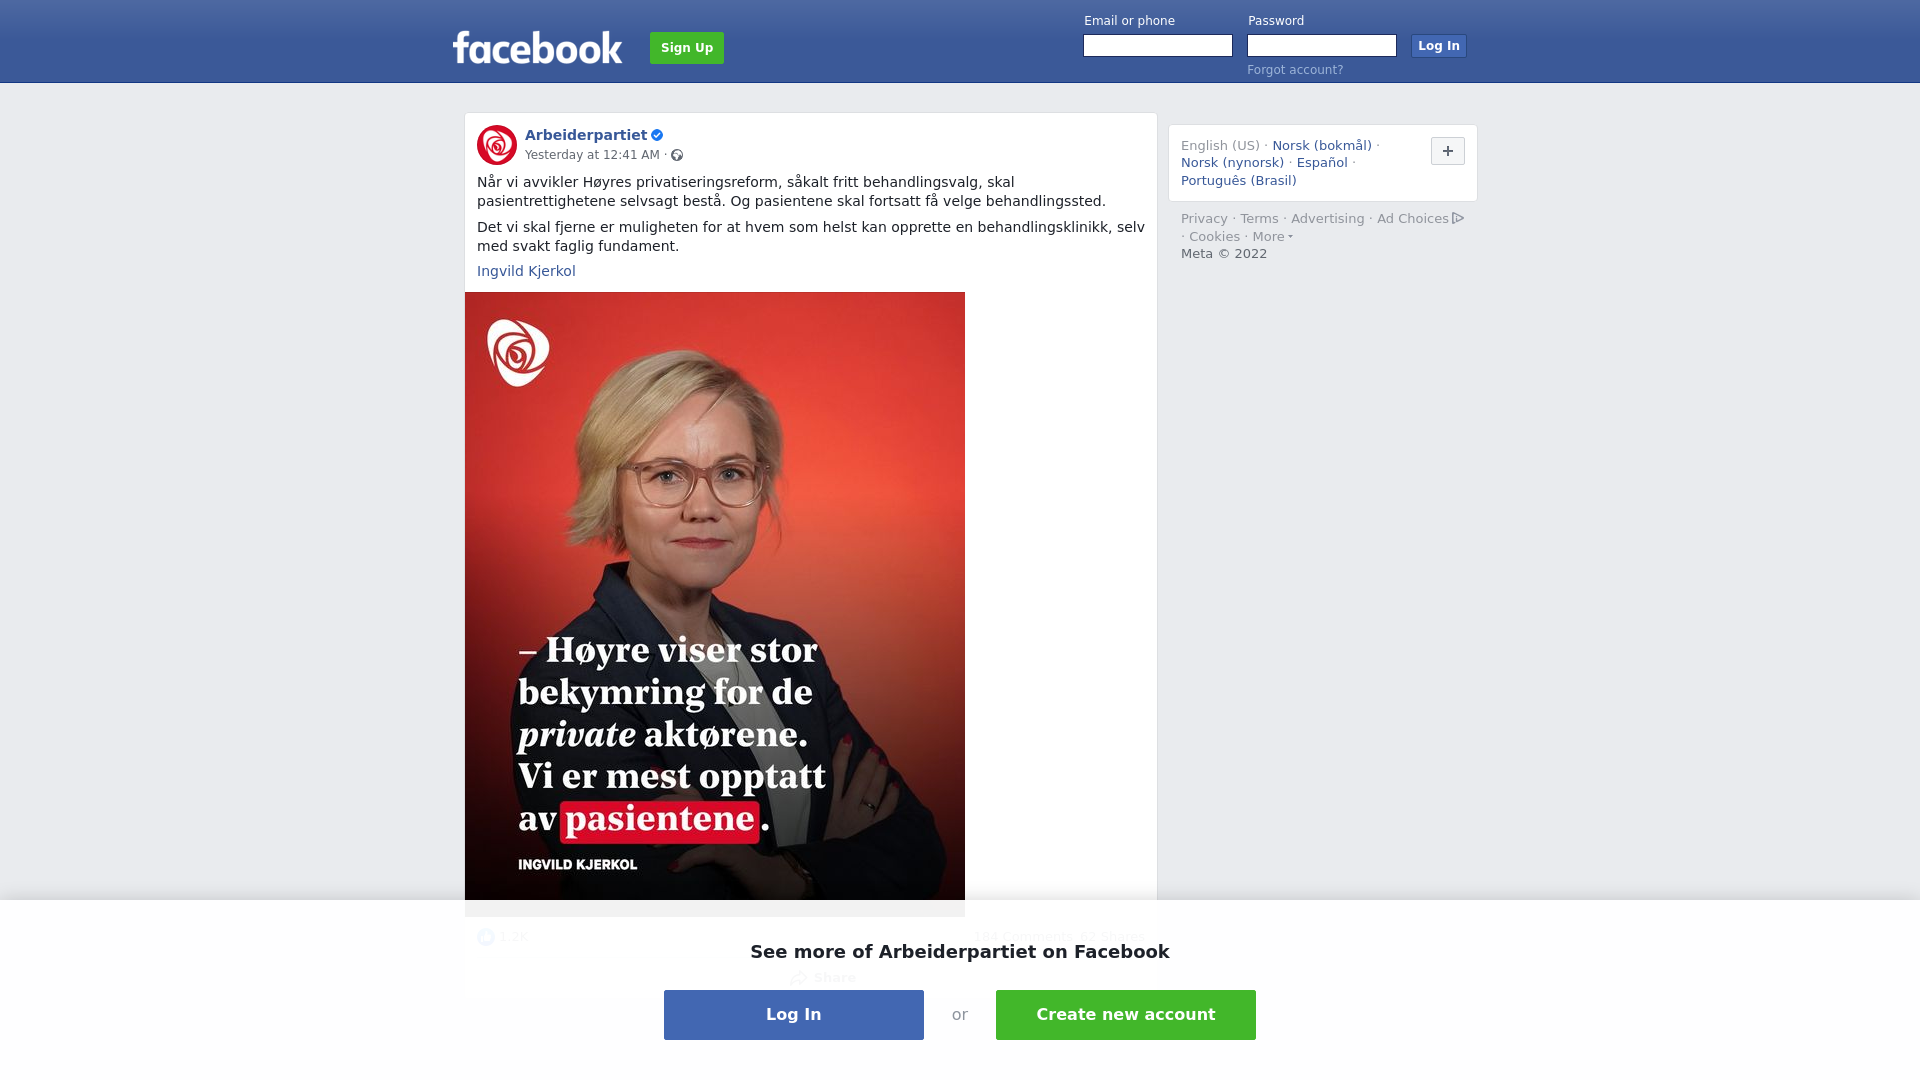This screenshot has width=1920, height=1080.
Task: Click the header Log In button
Action: (x=1438, y=46)
